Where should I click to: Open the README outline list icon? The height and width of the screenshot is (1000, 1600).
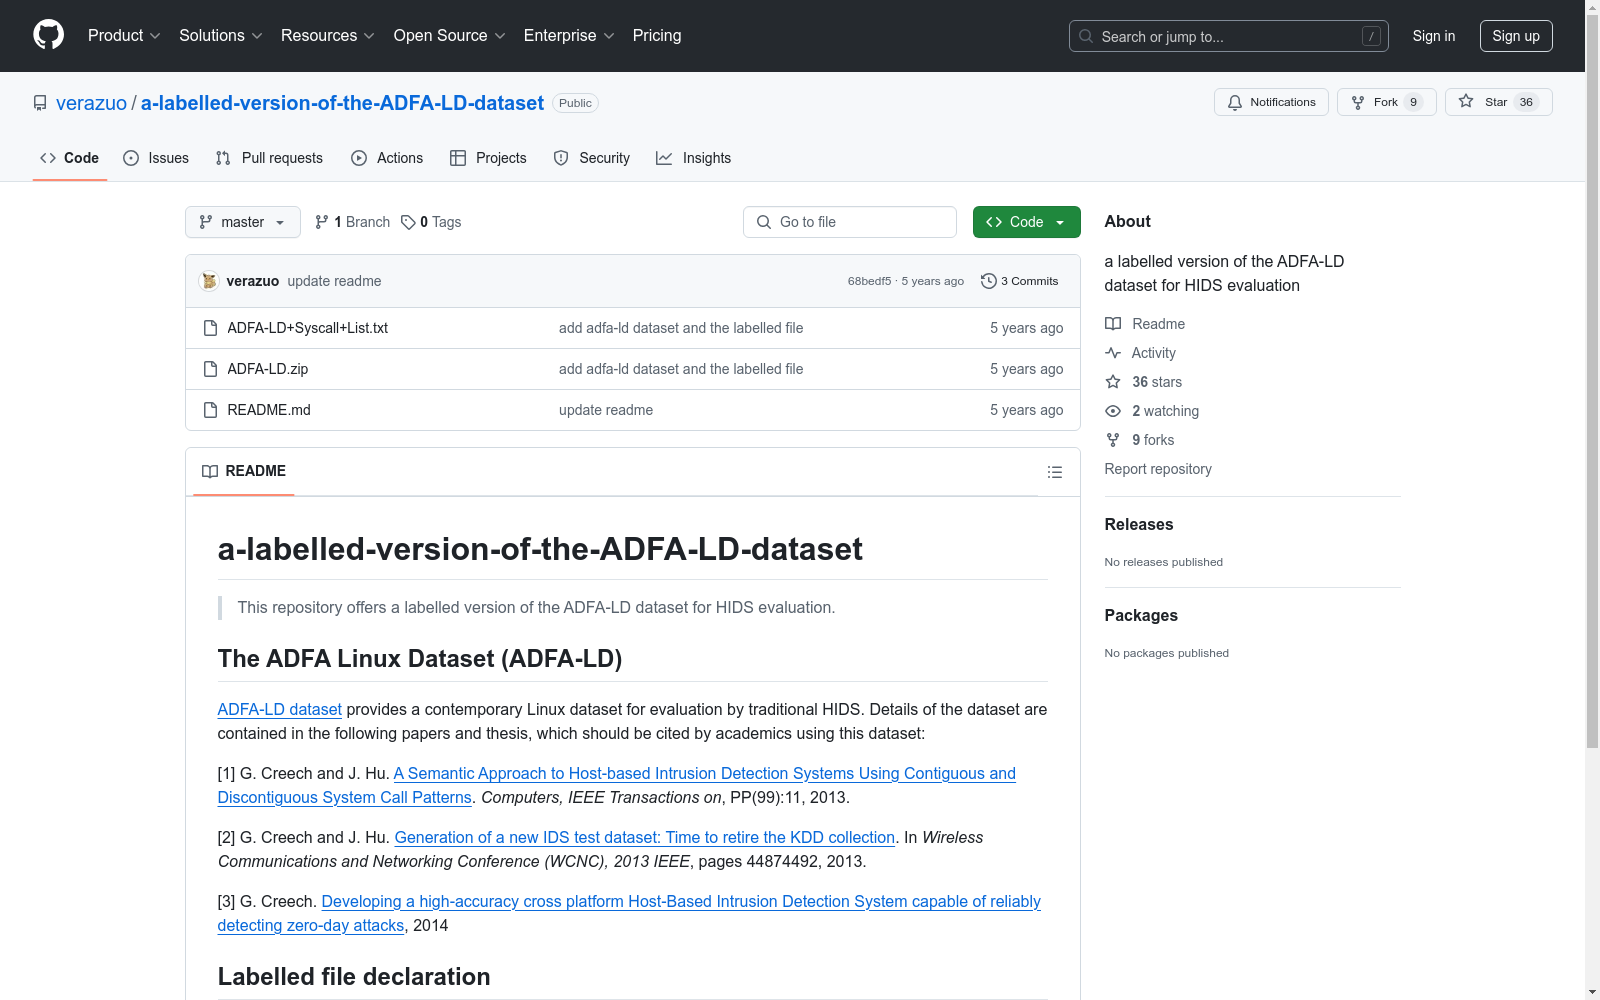pyautogui.click(x=1055, y=472)
